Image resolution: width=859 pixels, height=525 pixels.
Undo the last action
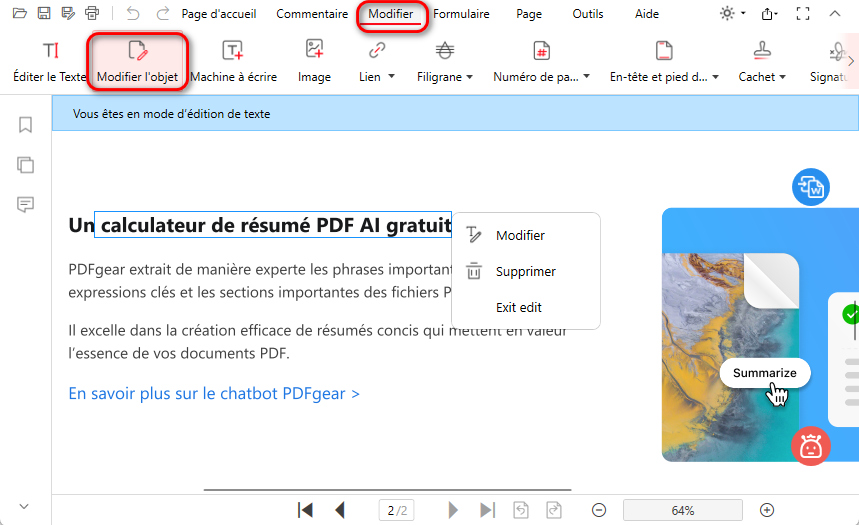point(133,13)
